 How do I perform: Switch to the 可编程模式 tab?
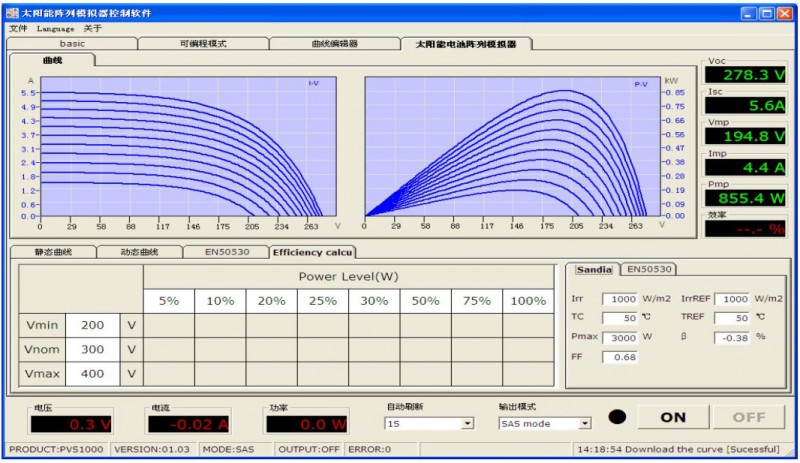203,44
